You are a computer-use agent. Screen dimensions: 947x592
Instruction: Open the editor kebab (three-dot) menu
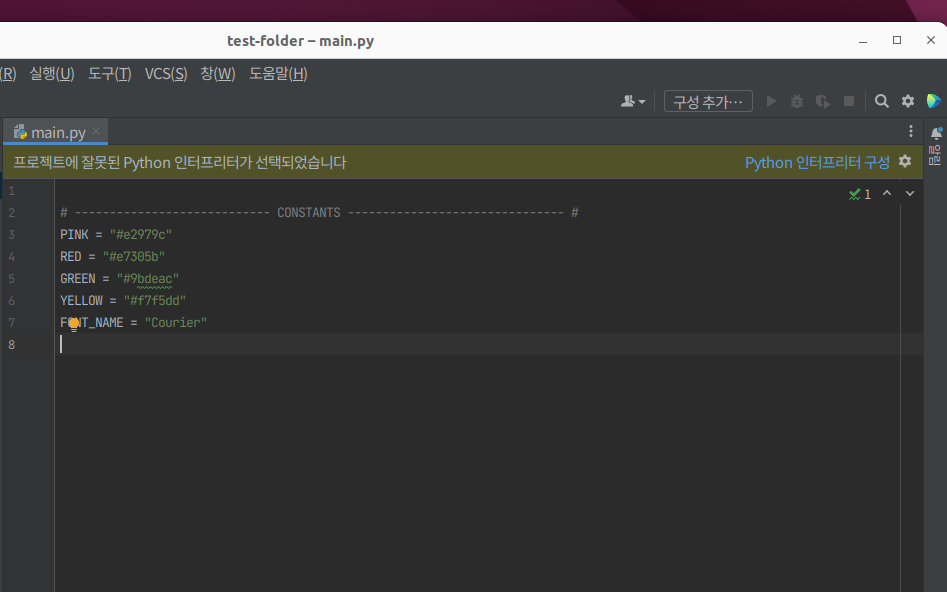[910, 131]
